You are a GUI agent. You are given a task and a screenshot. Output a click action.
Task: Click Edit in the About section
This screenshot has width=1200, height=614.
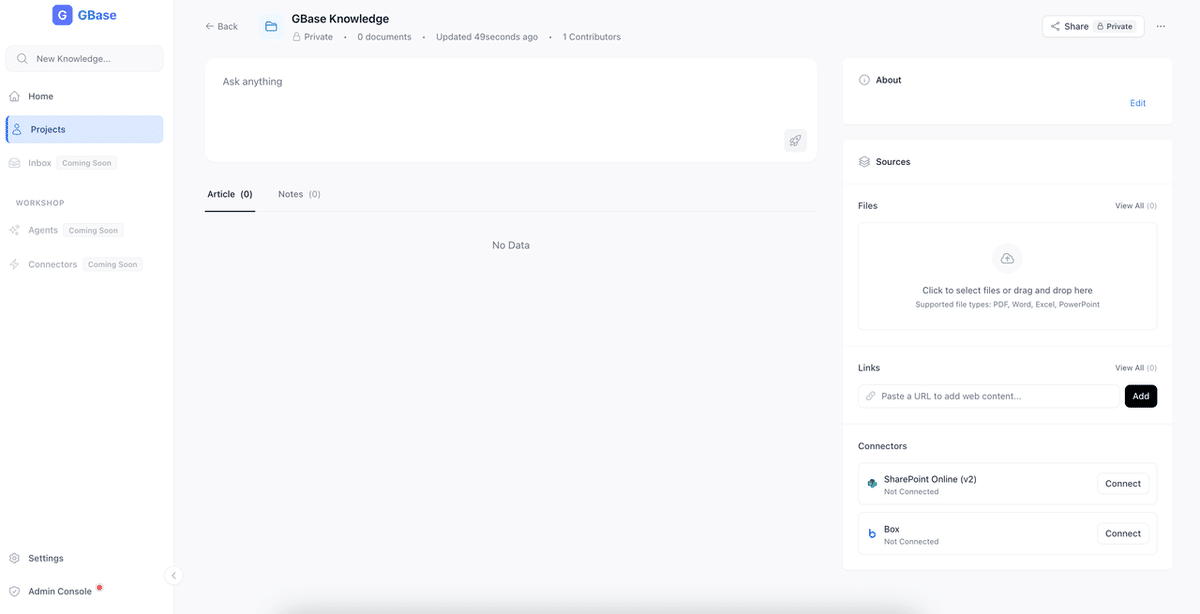coord(1137,103)
